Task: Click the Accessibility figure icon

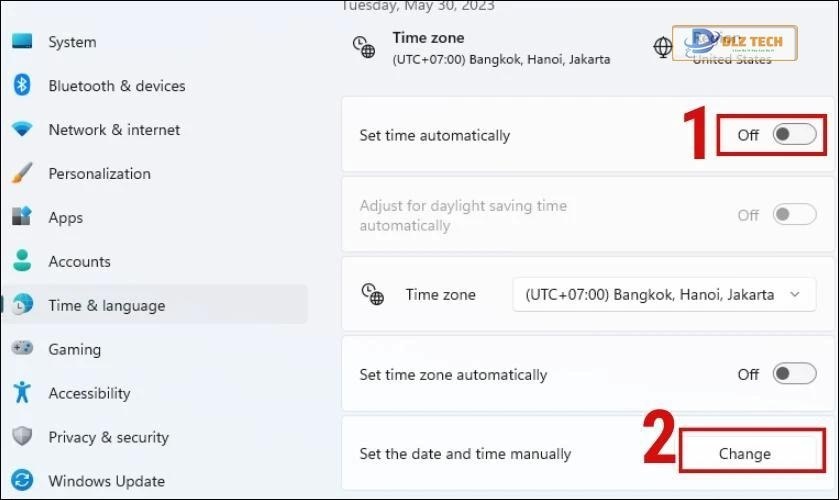Action: pyautogui.click(x=22, y=393)
